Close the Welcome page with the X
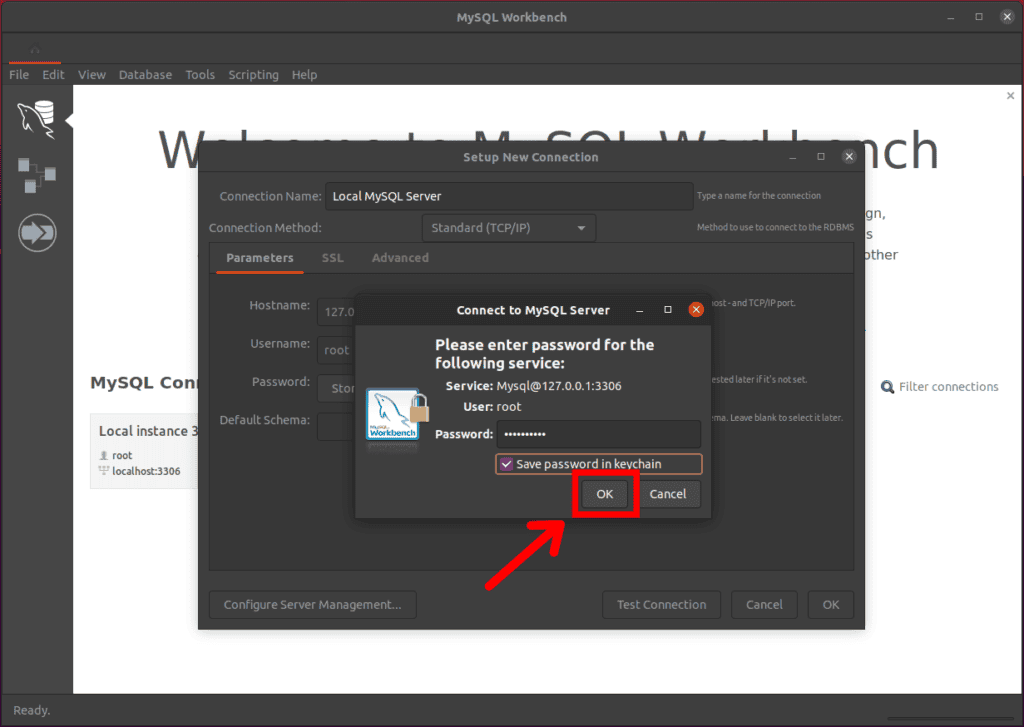This screenshot has height=727, width=1024. tap(1010, 95)
